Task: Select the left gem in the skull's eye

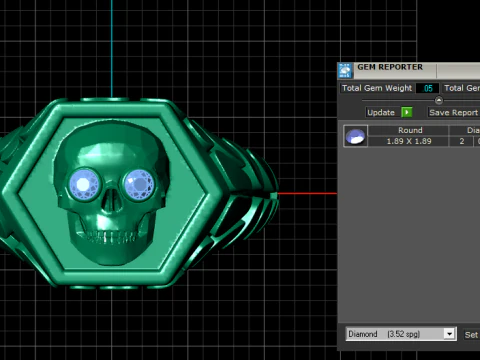Action: point(84,184)
